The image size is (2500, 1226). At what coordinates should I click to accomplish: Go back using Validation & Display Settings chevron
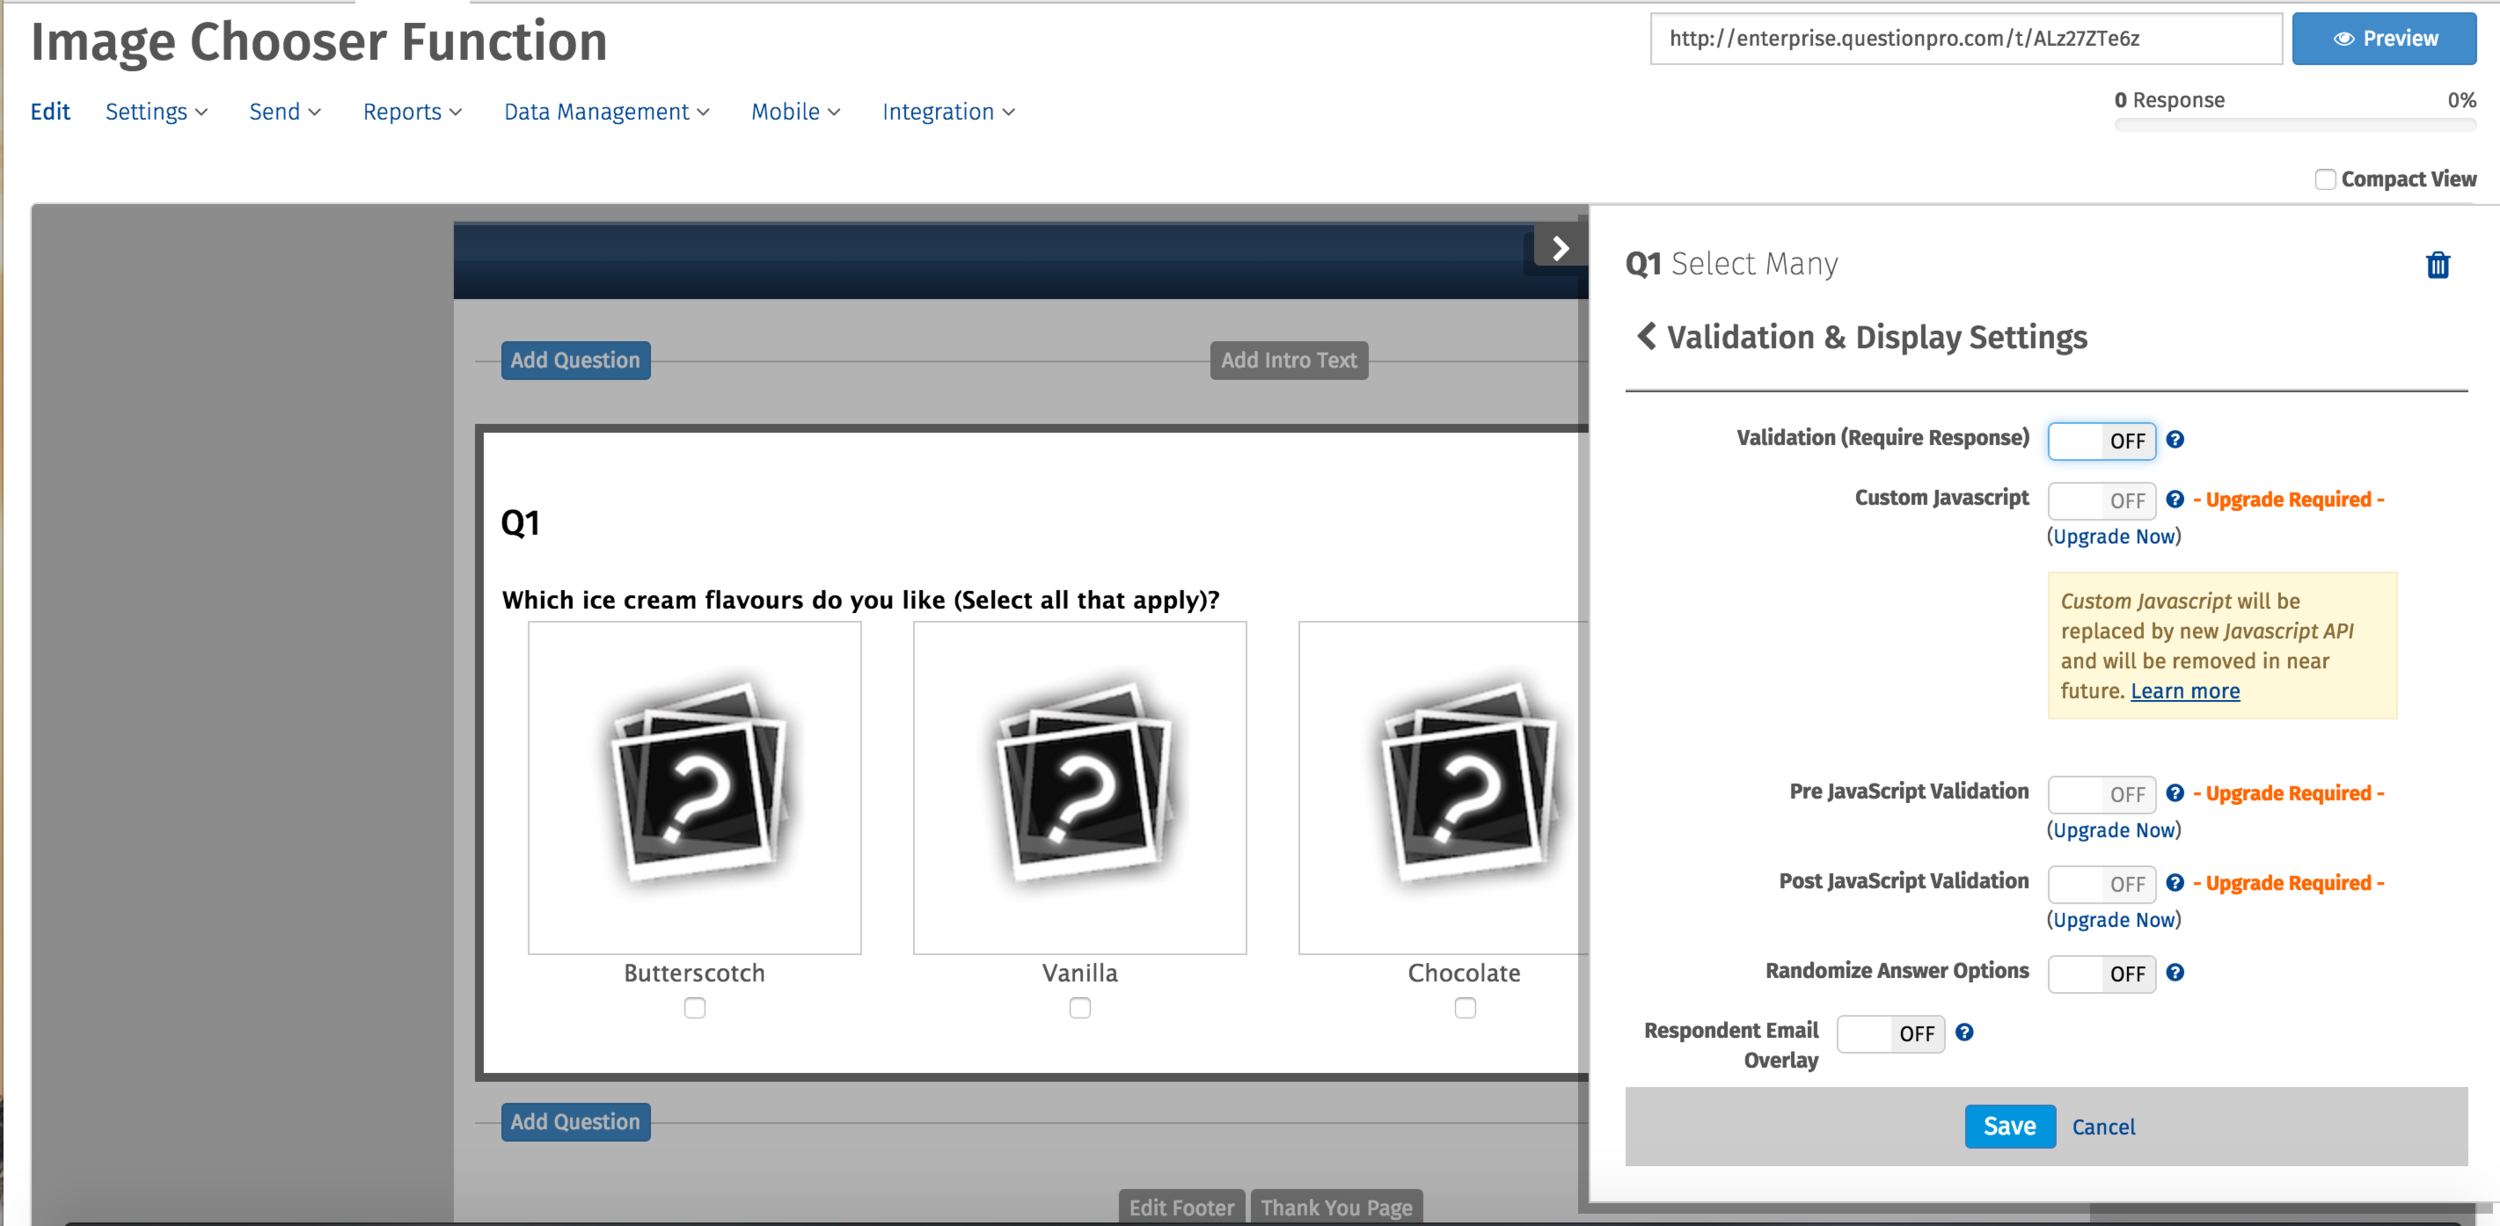point(1646,336)
